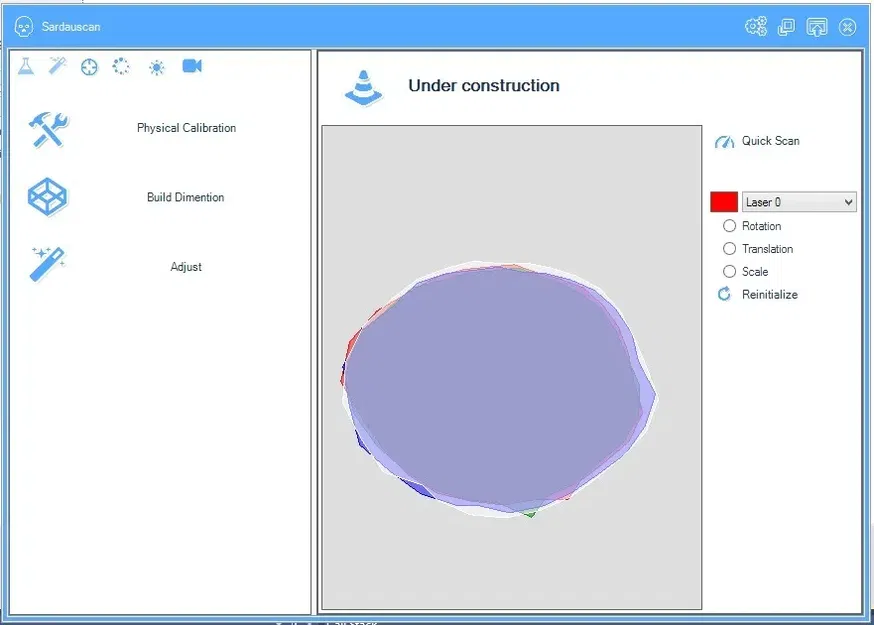This screenshot has width=874, height=625.
Task: Open settings gears in title bar
Action: click(756, 26)
